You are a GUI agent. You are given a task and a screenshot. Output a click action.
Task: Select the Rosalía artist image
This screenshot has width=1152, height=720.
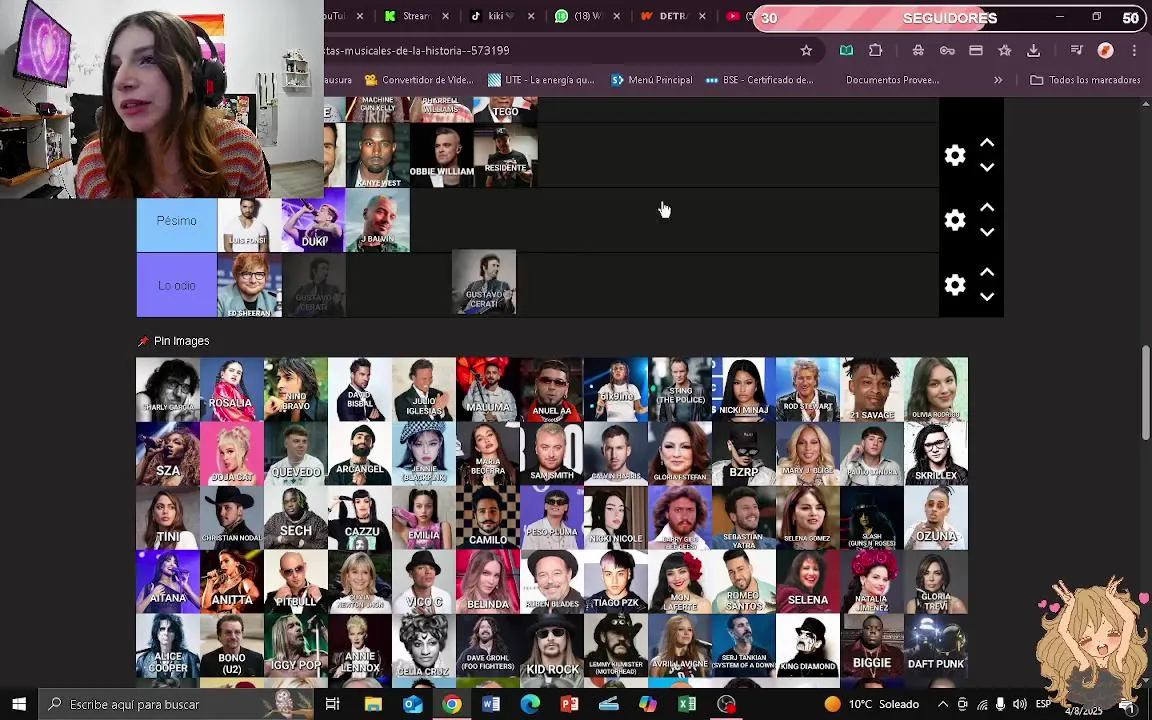point(231,389)
